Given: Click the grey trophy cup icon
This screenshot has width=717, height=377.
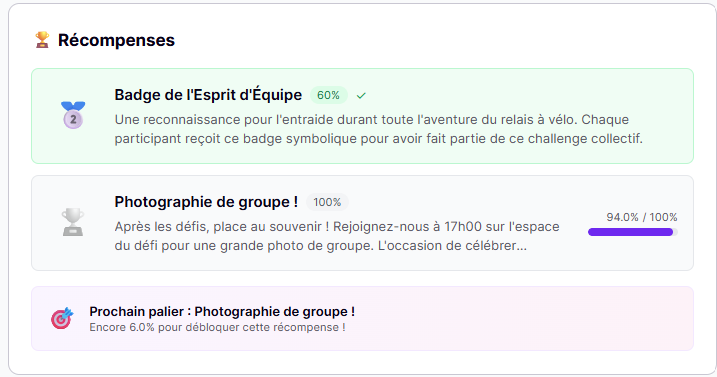Looking at the screenshot, I should point(73,222).
